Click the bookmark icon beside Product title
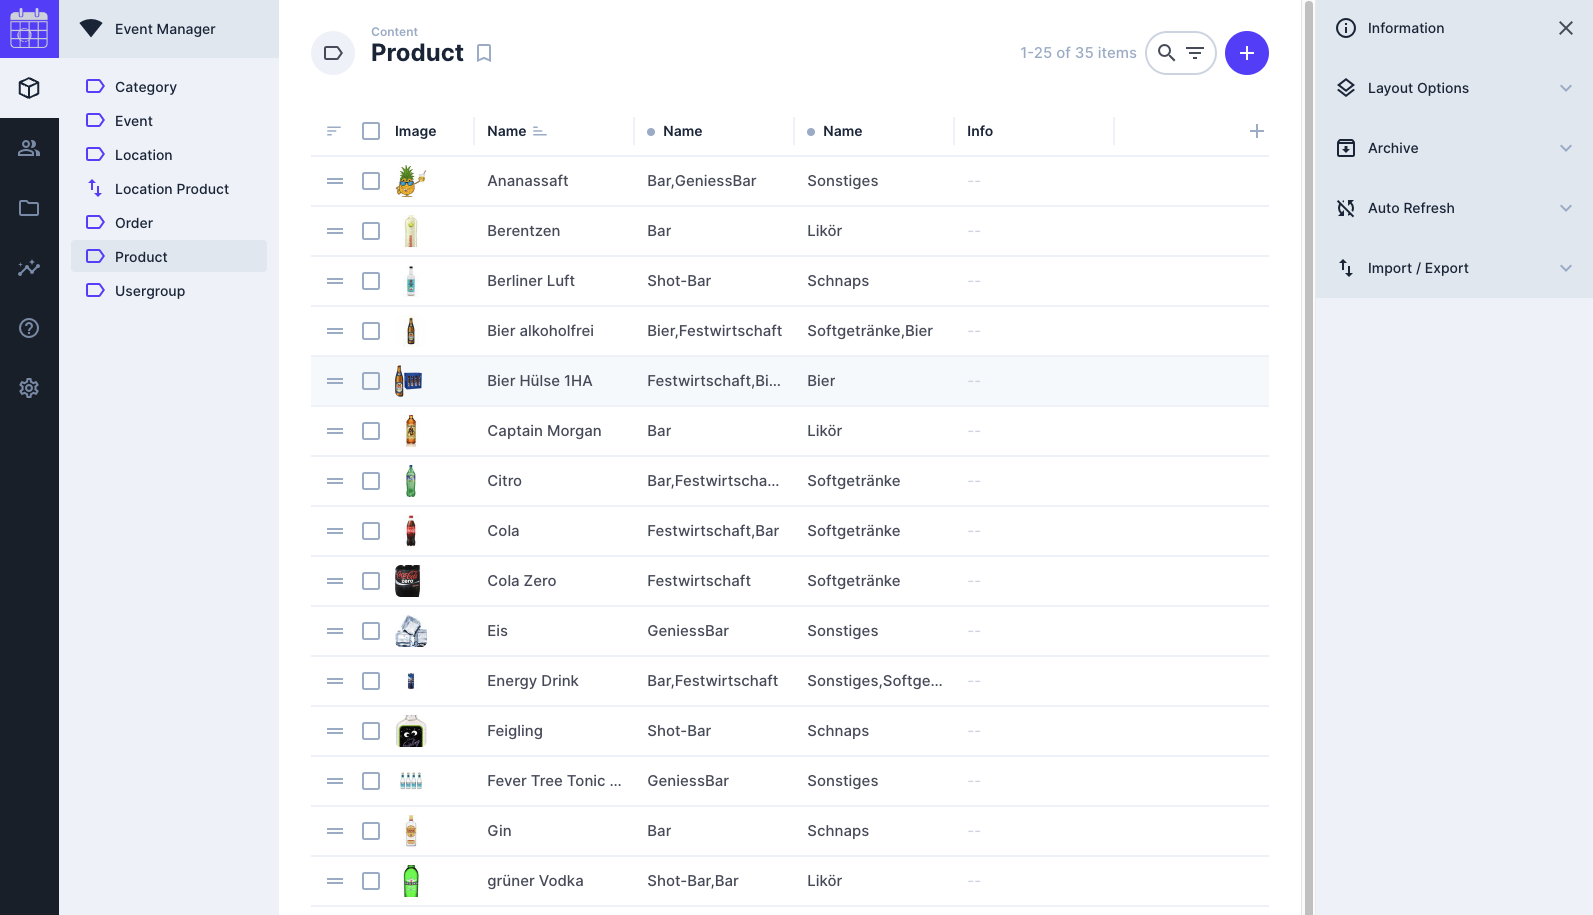Screen dimensions: 1593x915 point(484,53)
